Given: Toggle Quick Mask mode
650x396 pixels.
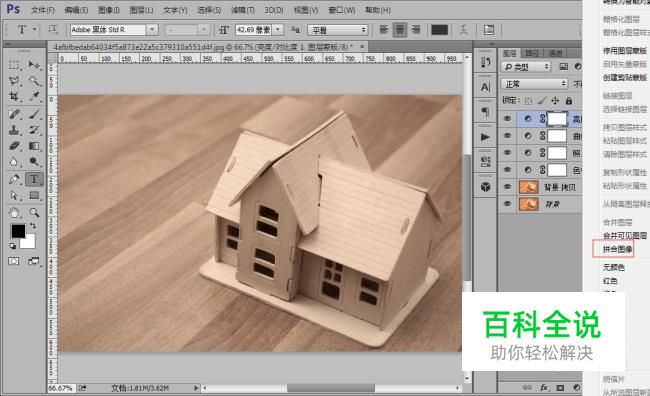Looking at the screenshot, I should 14,261.
